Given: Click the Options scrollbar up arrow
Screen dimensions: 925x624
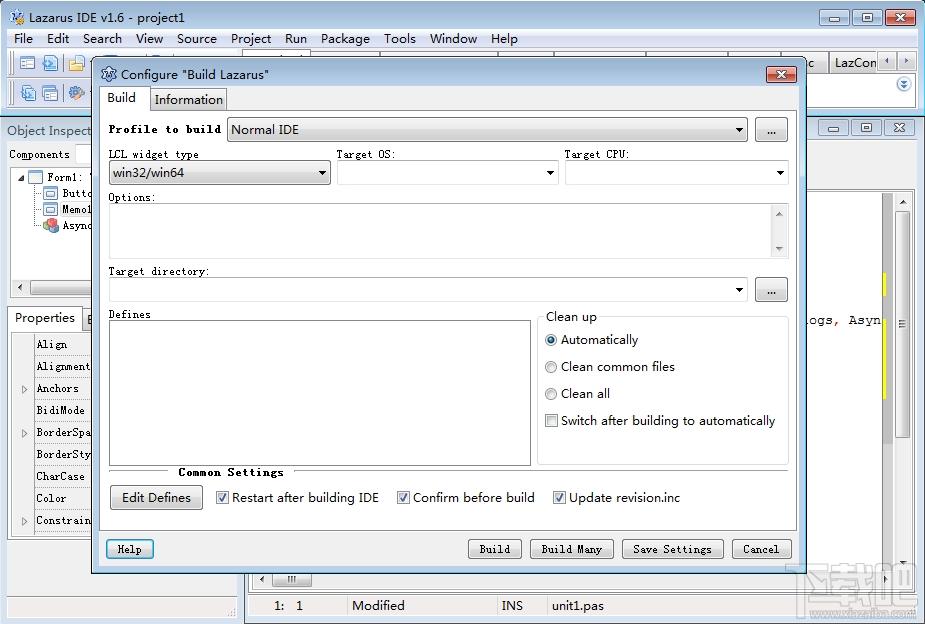Looking at the screenshot, I should (779, 213).
